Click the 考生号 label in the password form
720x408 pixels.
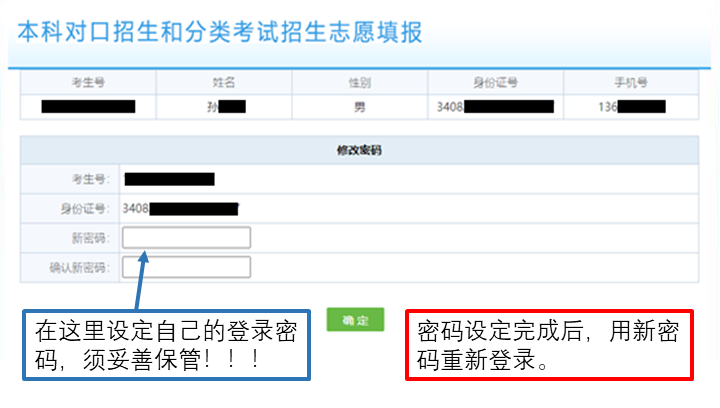90,180
